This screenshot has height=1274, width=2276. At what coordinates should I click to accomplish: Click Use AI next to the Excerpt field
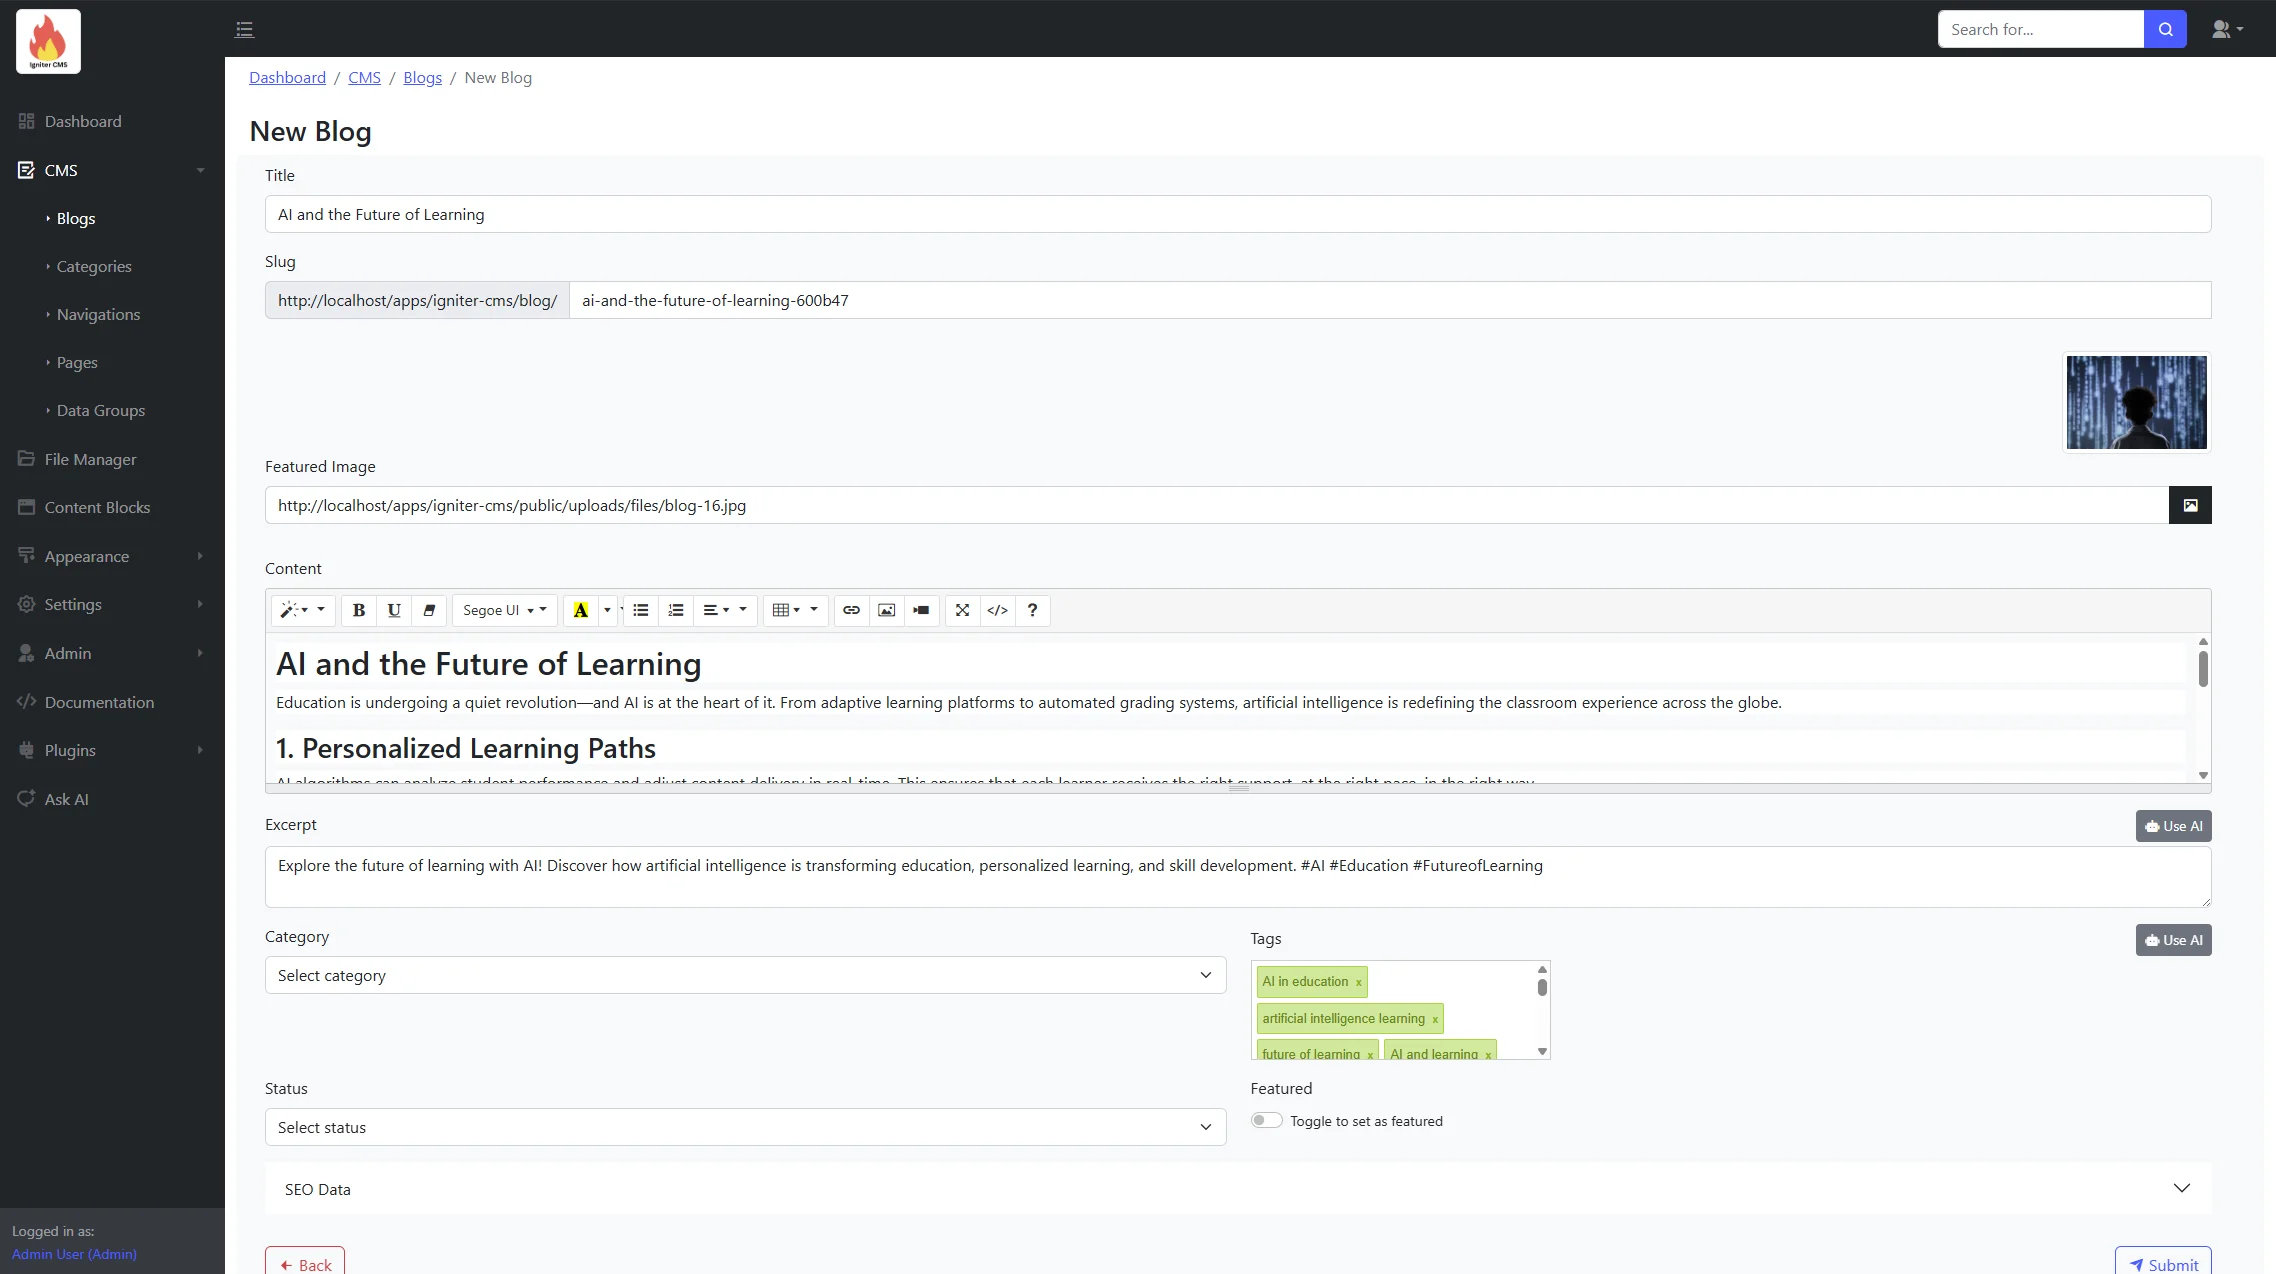(x=2173, y=825)
